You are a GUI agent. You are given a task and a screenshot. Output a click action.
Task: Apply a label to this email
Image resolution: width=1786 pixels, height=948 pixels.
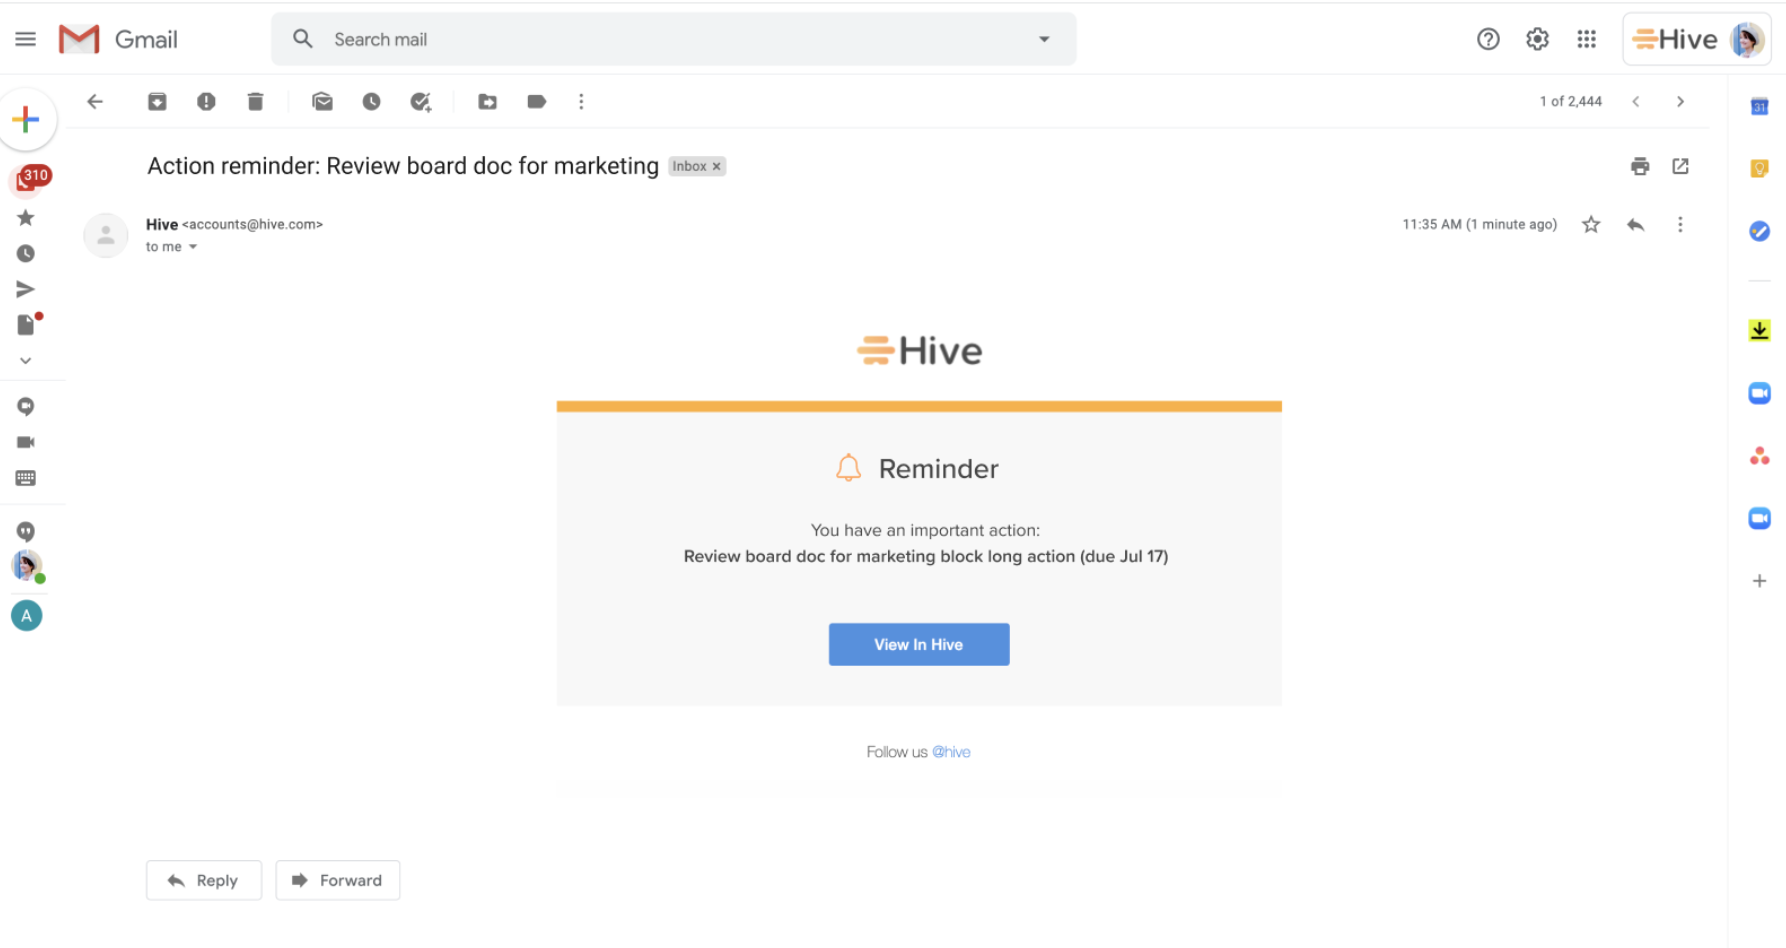point(536,101)
